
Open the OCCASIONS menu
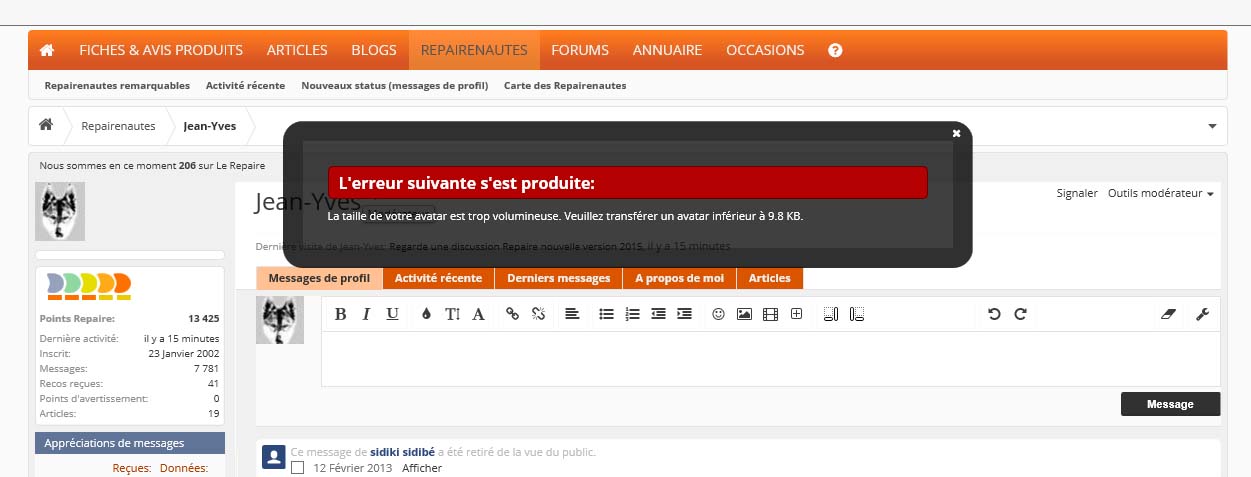click(765, 50)
